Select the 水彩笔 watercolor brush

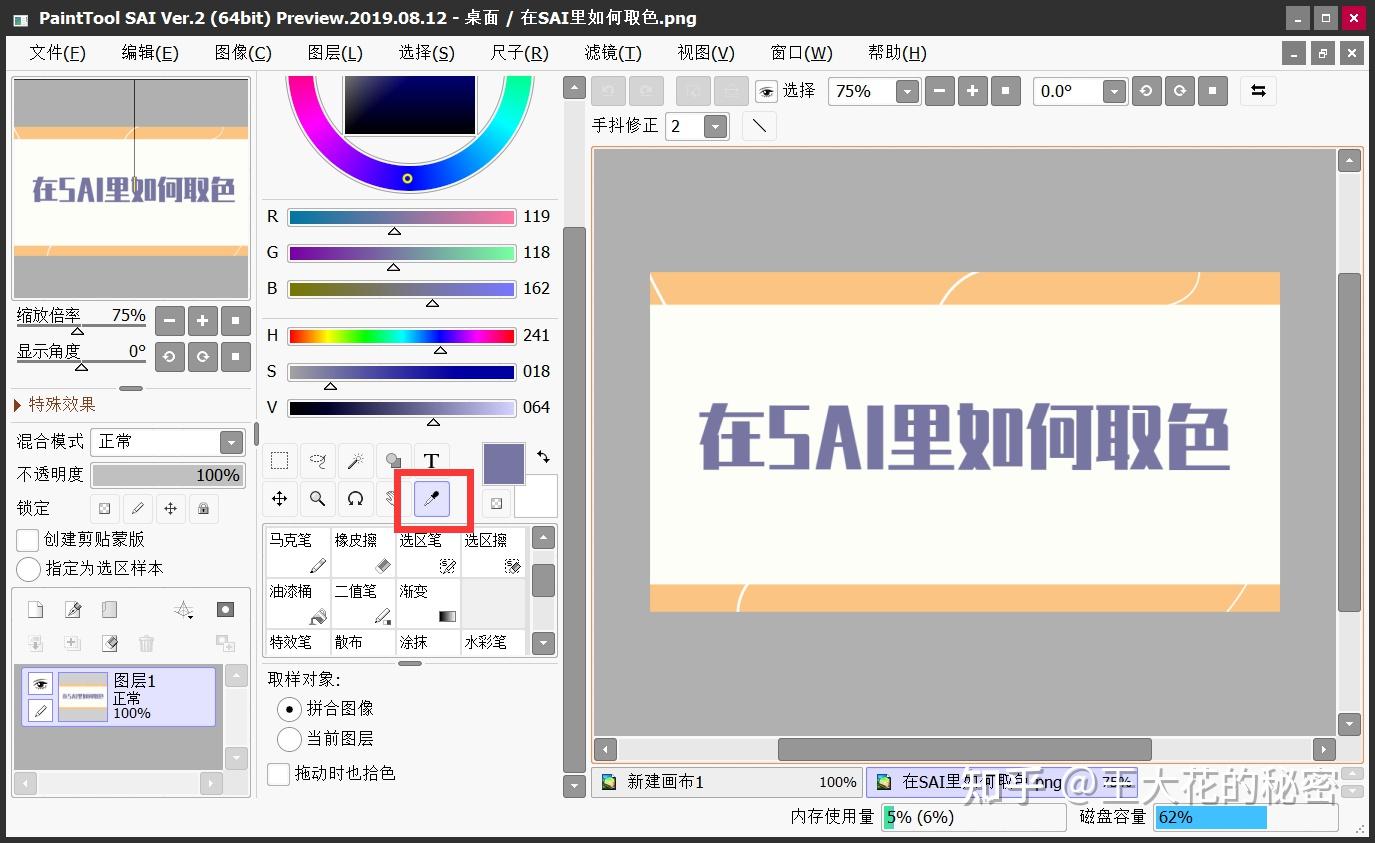[x=492, y=642]
